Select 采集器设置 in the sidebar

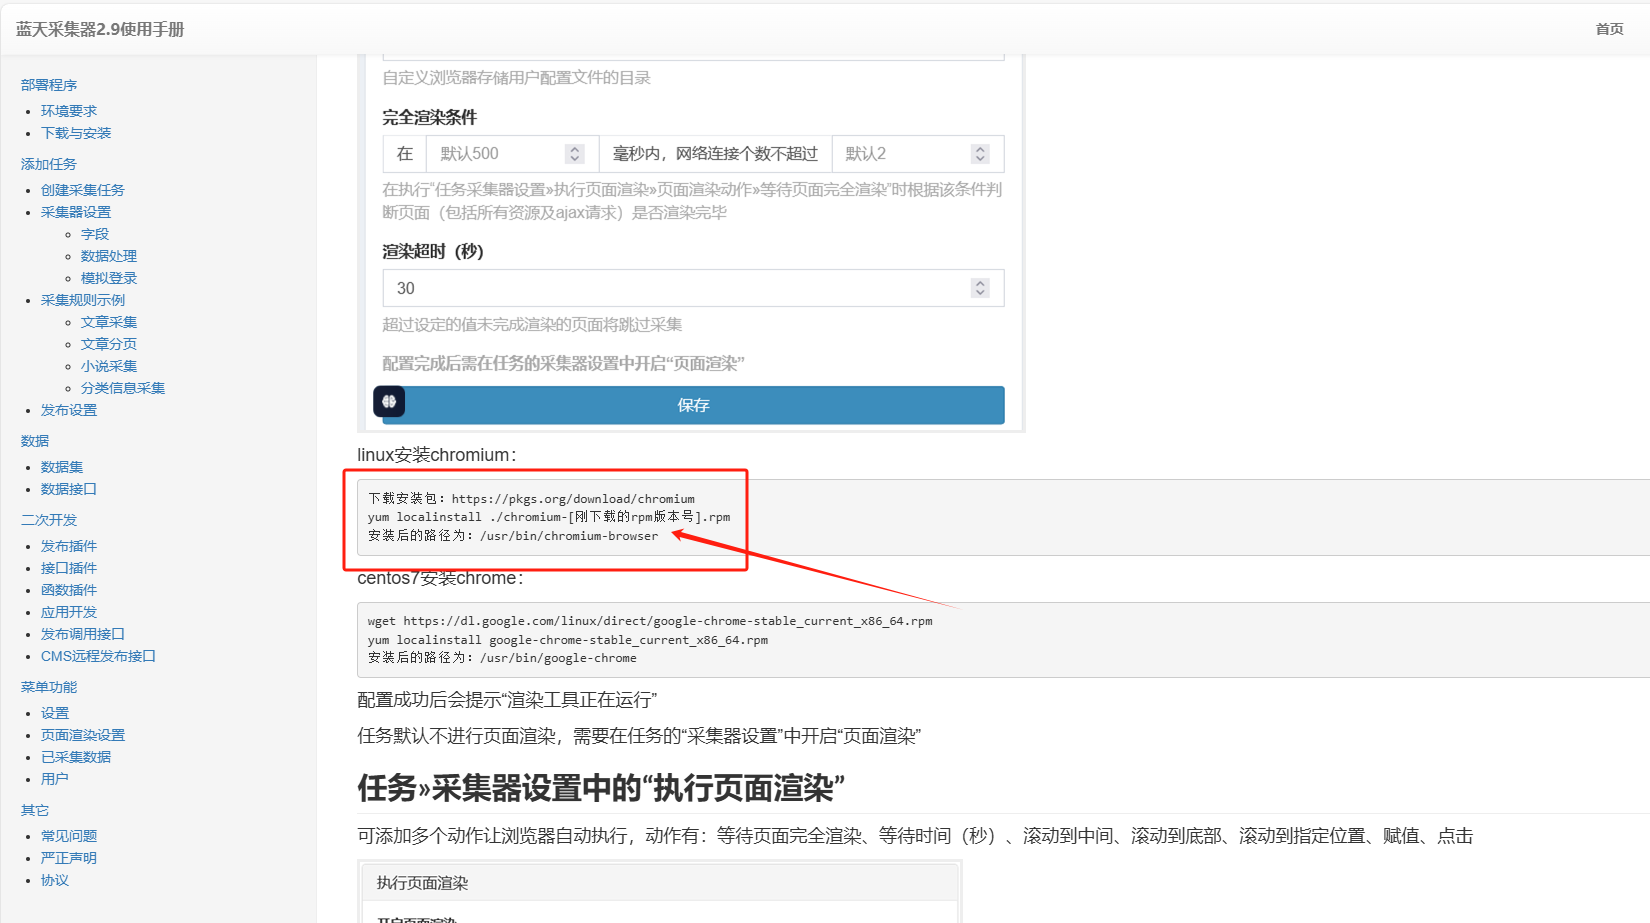pyautogui.click(x=76, y=212)
